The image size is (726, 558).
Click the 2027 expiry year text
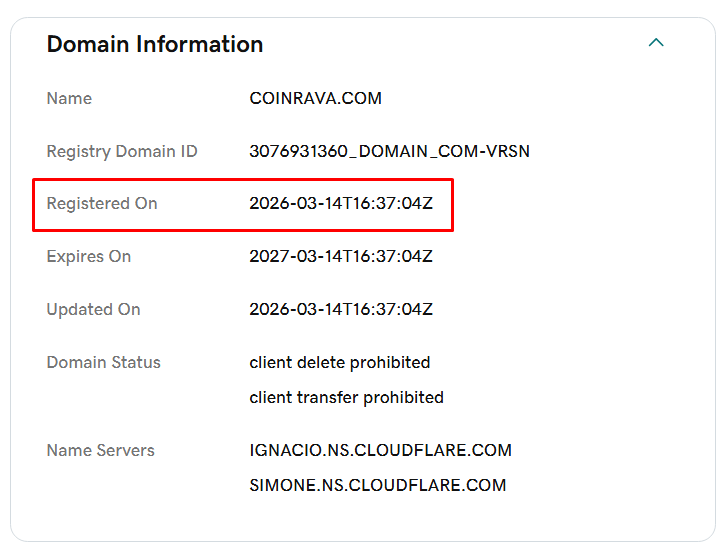tap(268, 256)
